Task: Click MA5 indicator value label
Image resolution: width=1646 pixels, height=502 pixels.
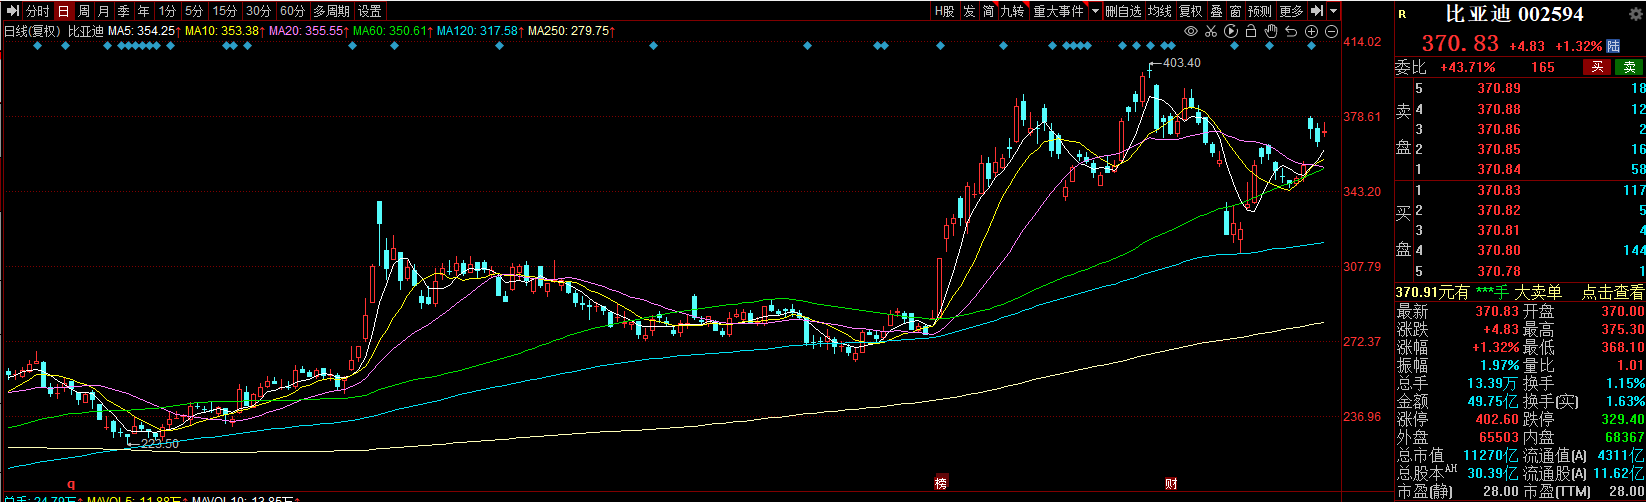Action: point(144,31)
